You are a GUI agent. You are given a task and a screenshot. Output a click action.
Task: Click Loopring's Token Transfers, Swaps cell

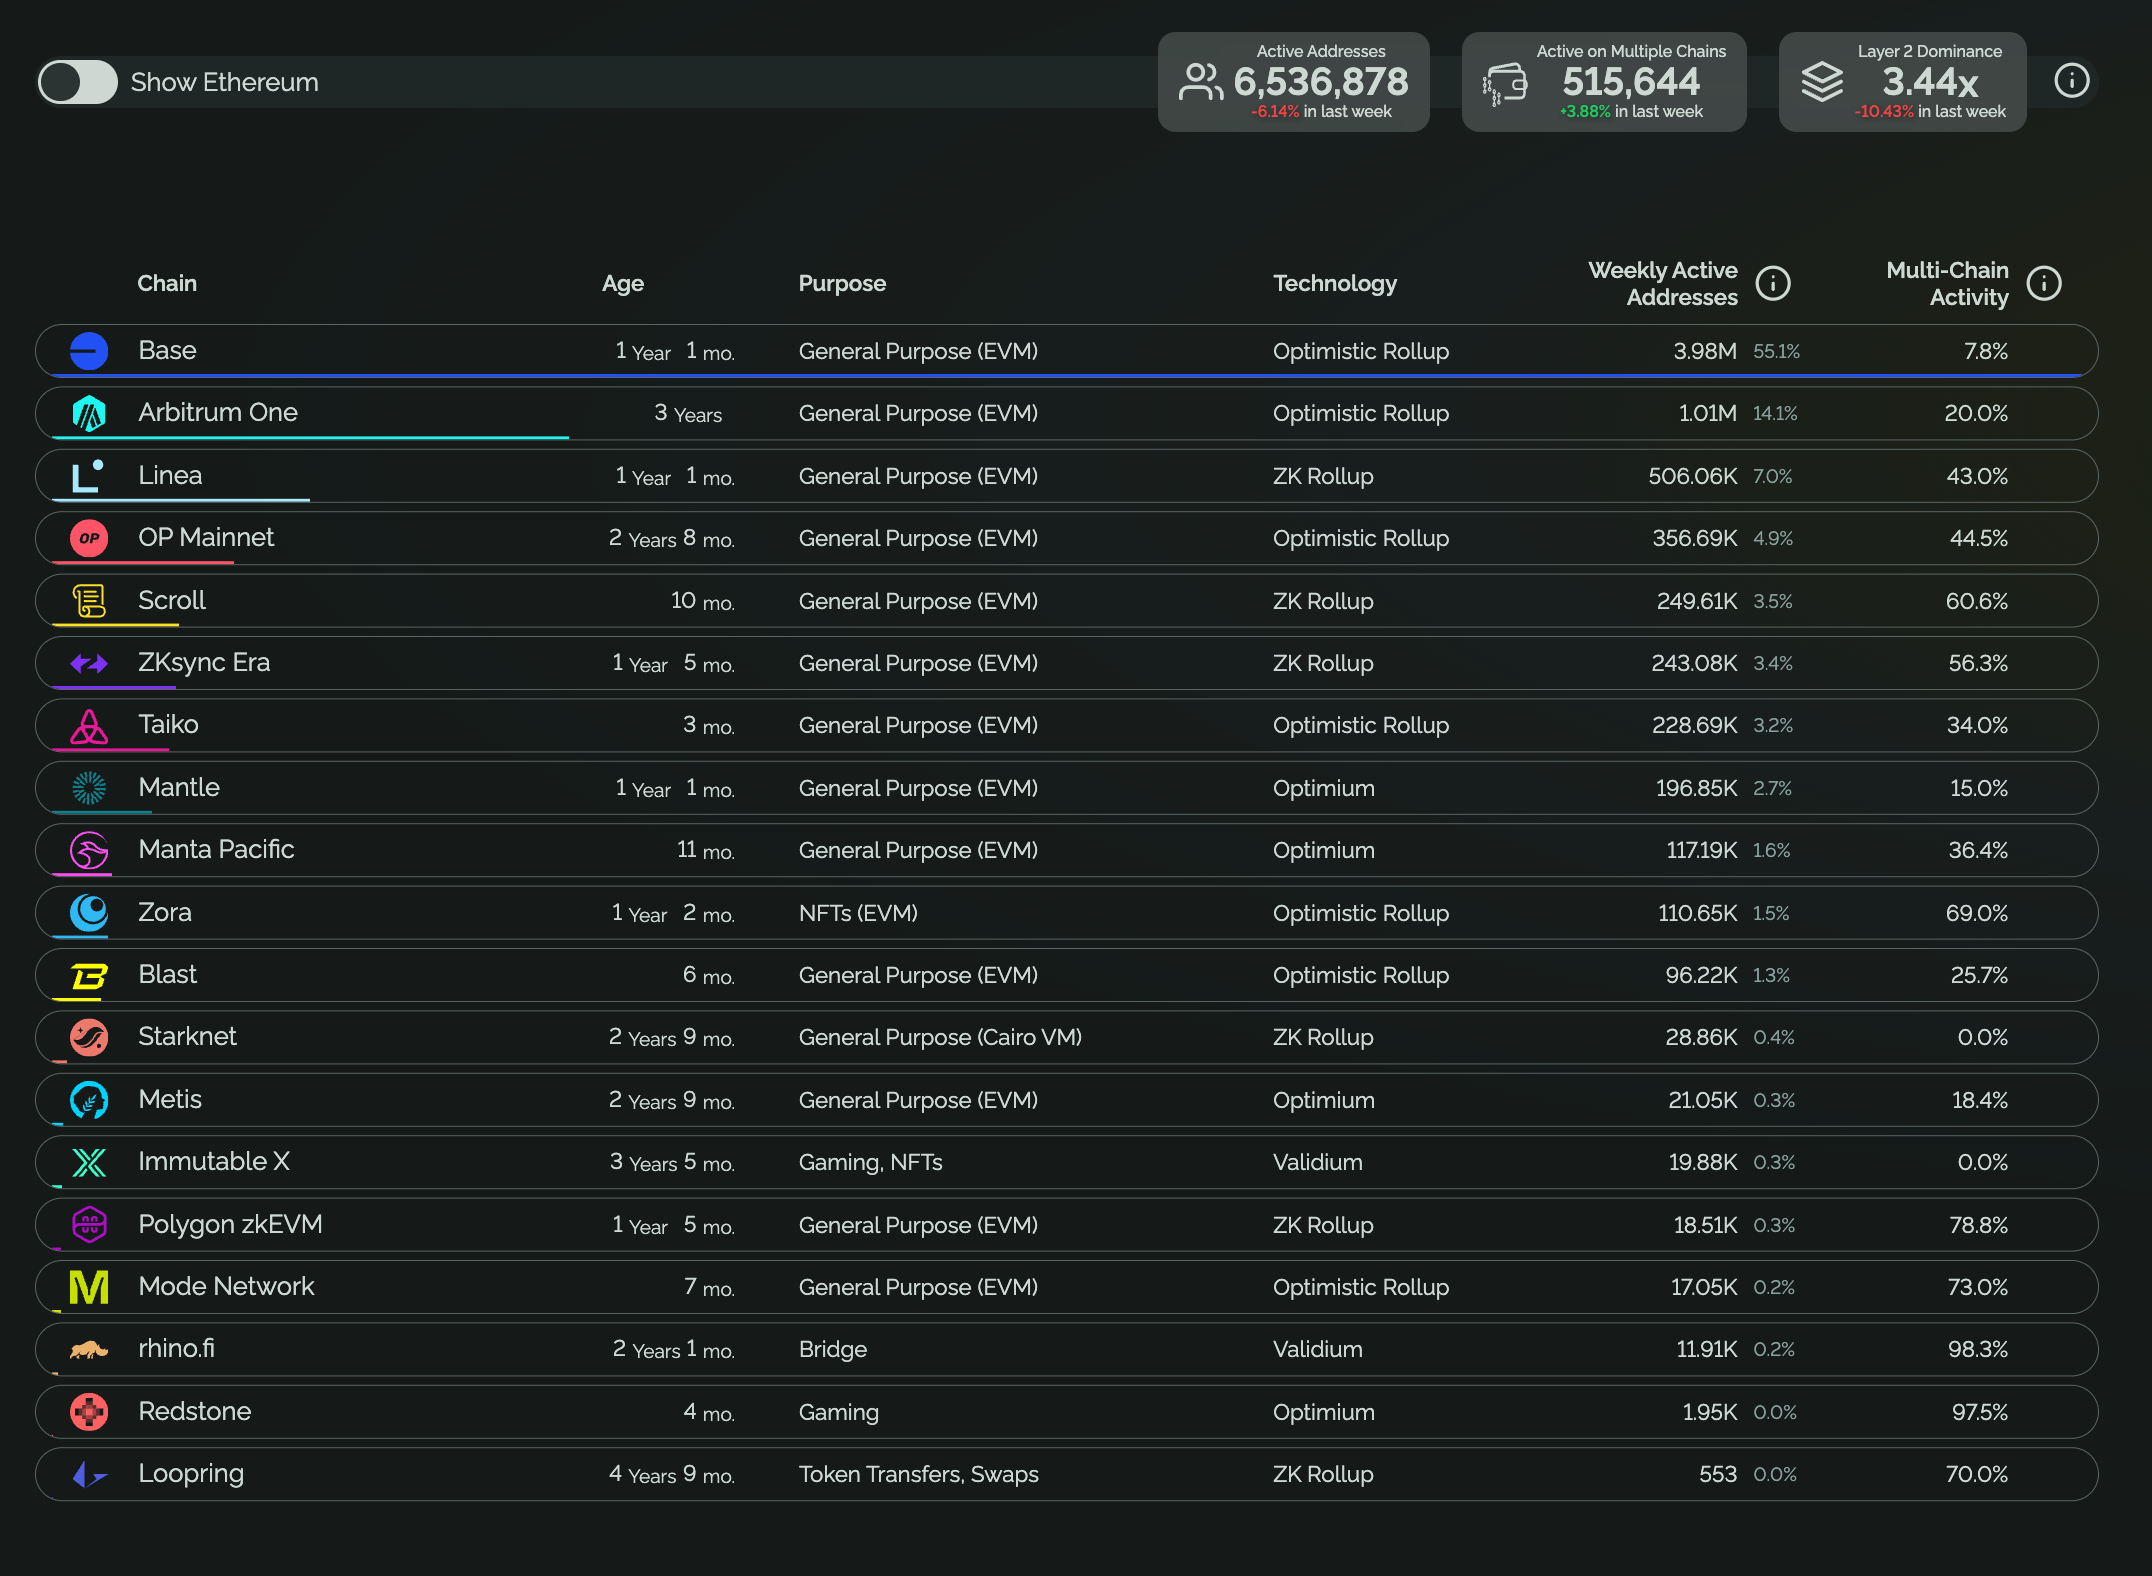coord(918,1474)
